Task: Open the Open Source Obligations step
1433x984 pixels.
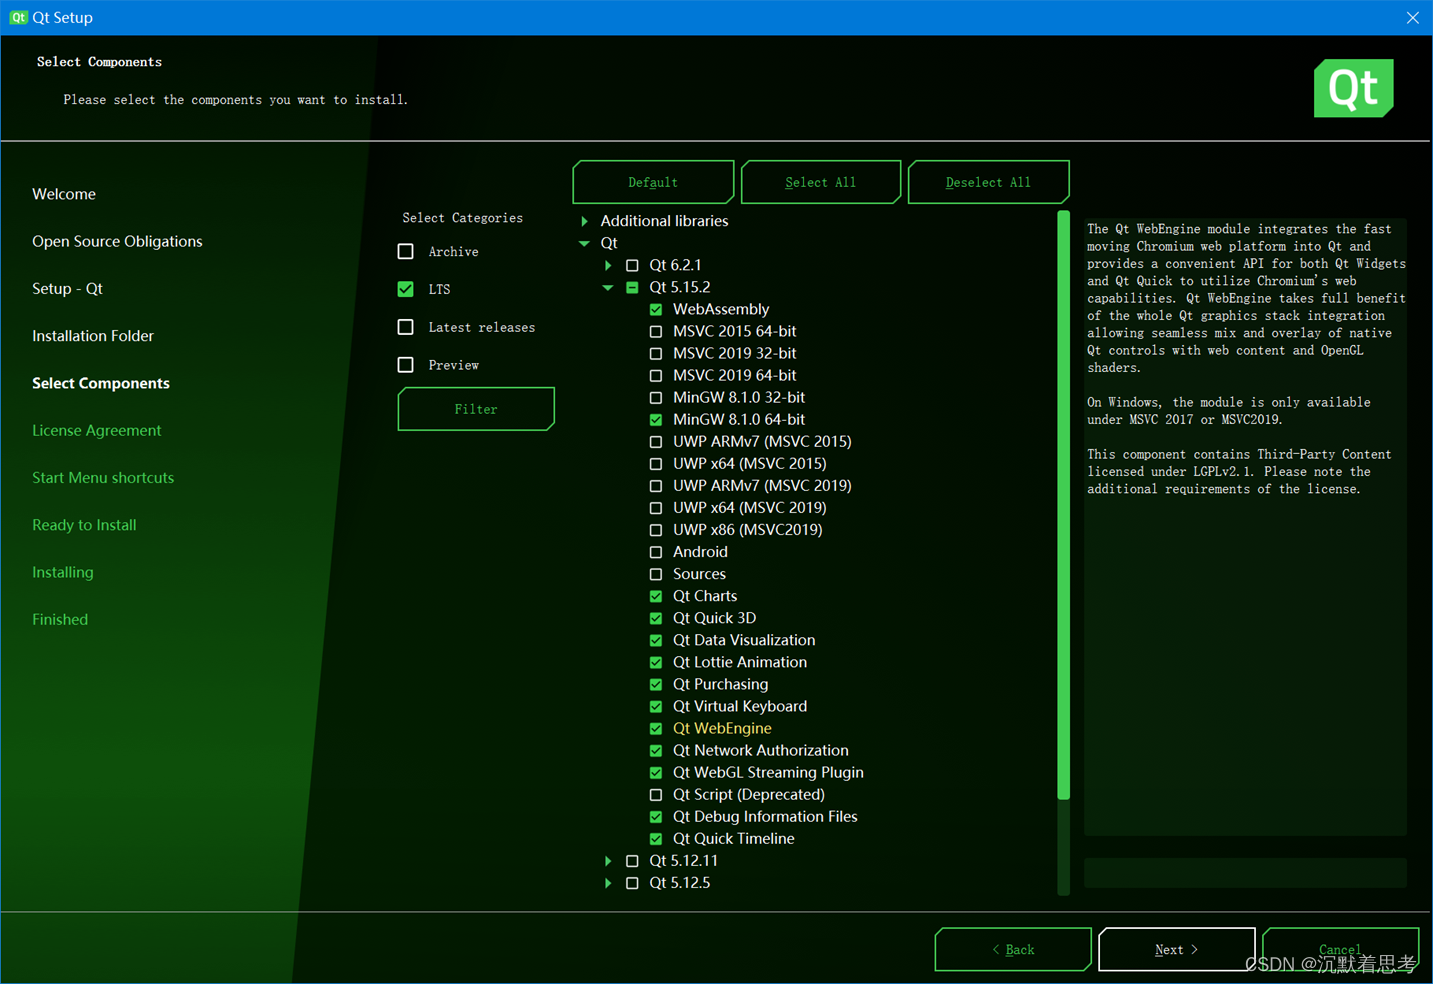Action: click(117, 241)
